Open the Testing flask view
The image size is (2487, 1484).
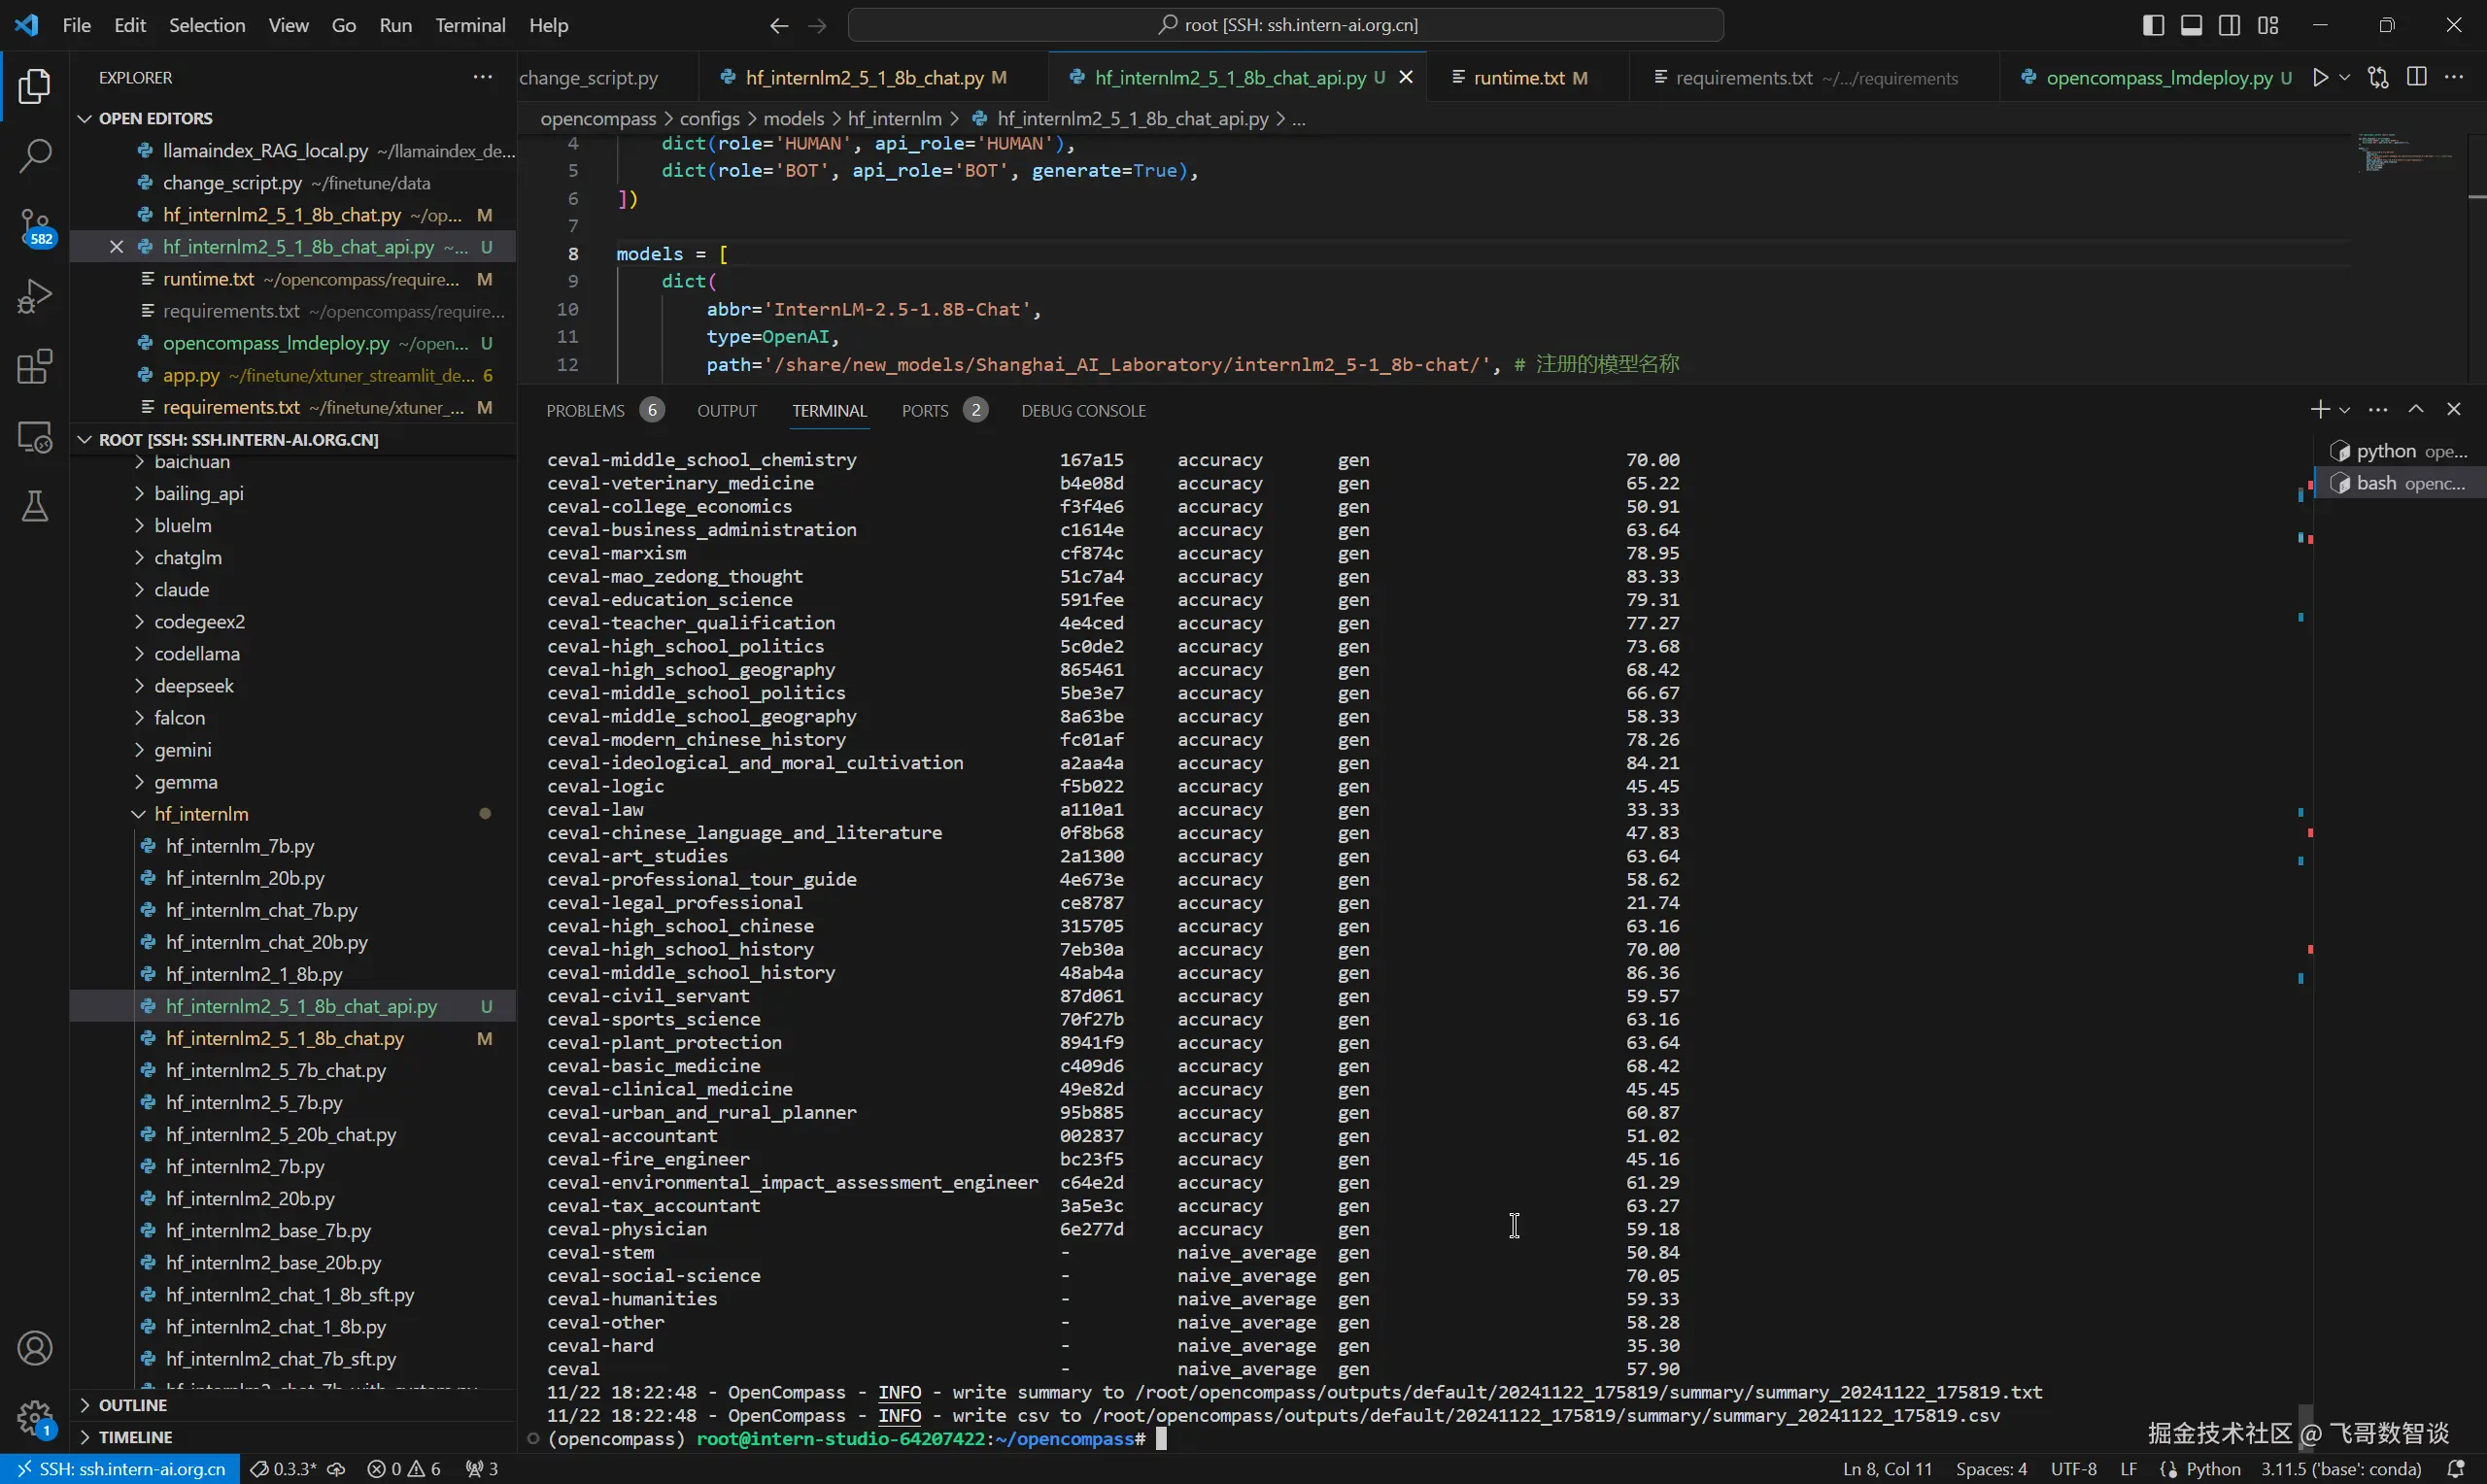pyautogui.click(x=35, y=507)
